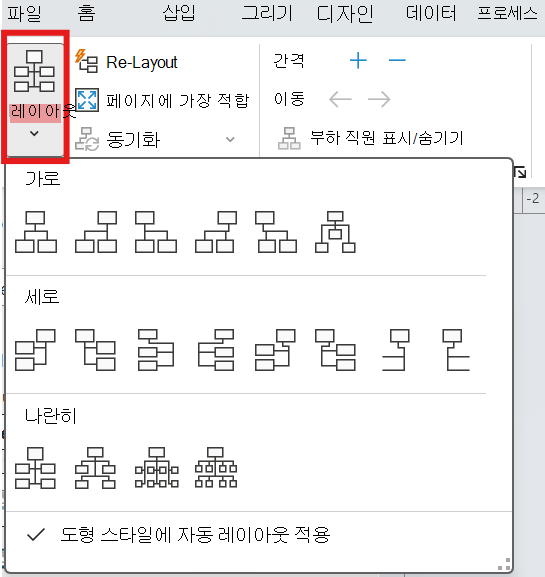Switch to the 디자인 tab
This screenshot has height=577, width=545.
[345, 14]
